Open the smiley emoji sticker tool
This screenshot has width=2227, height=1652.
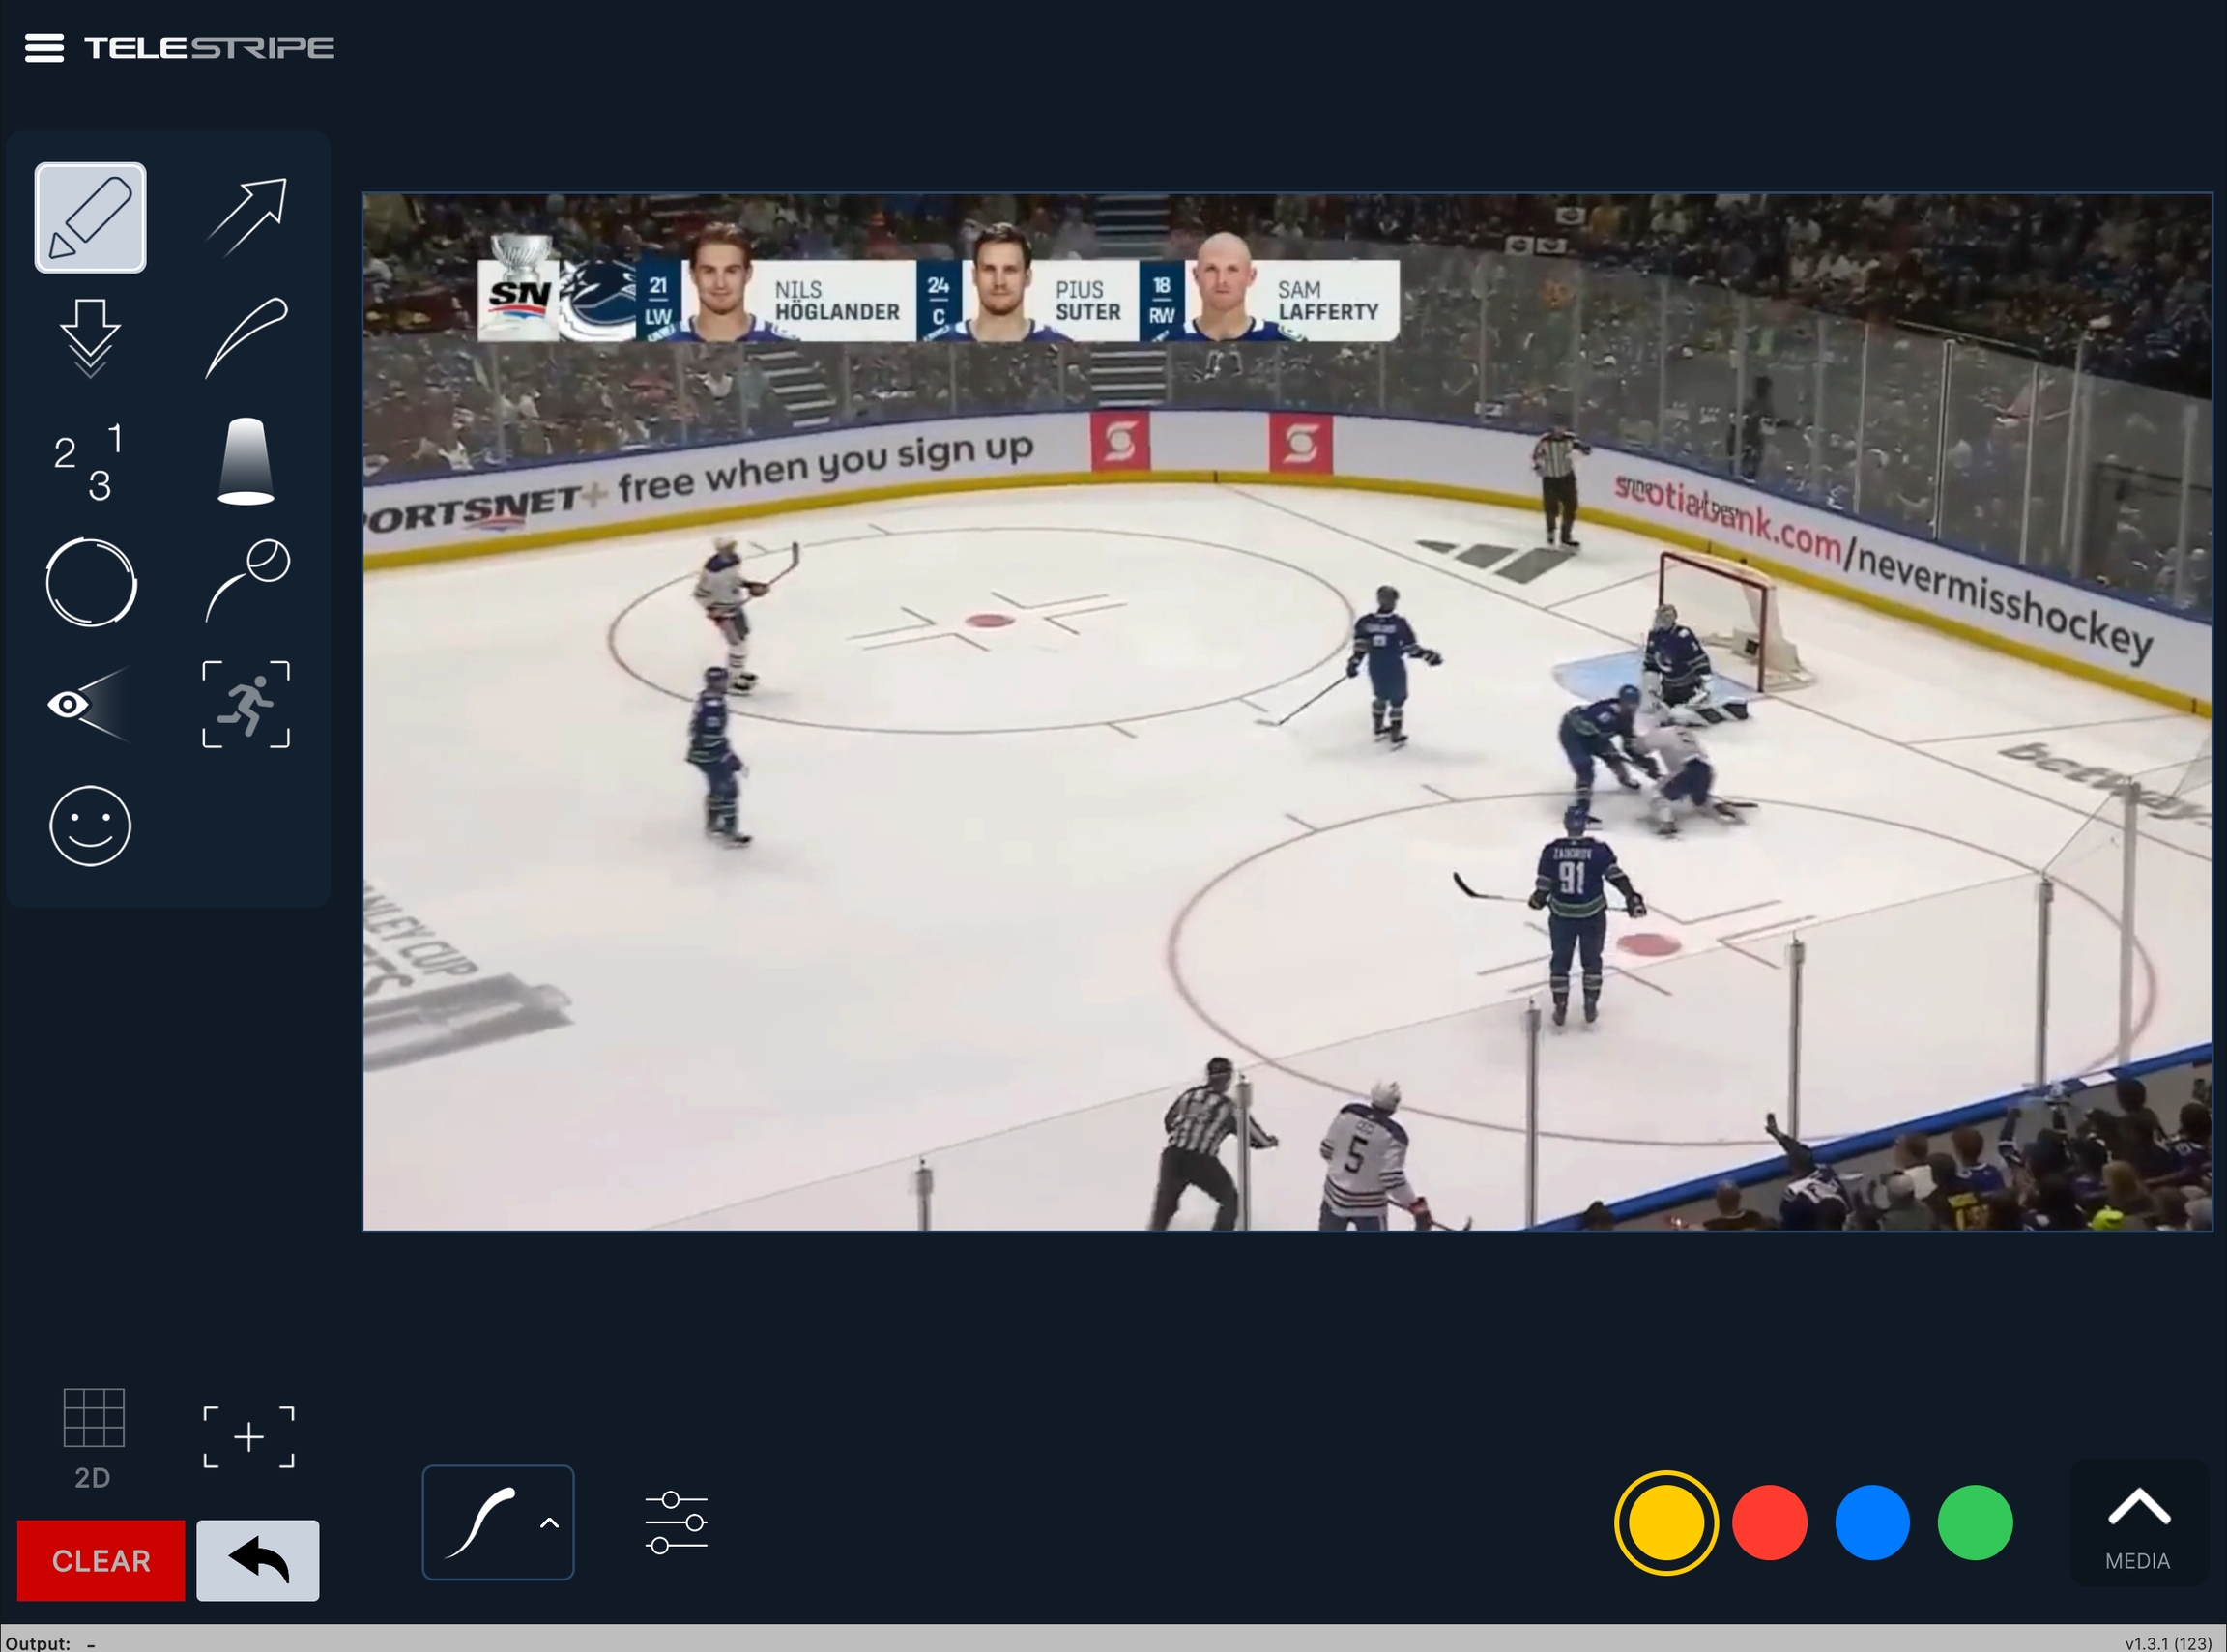point(90,826)
